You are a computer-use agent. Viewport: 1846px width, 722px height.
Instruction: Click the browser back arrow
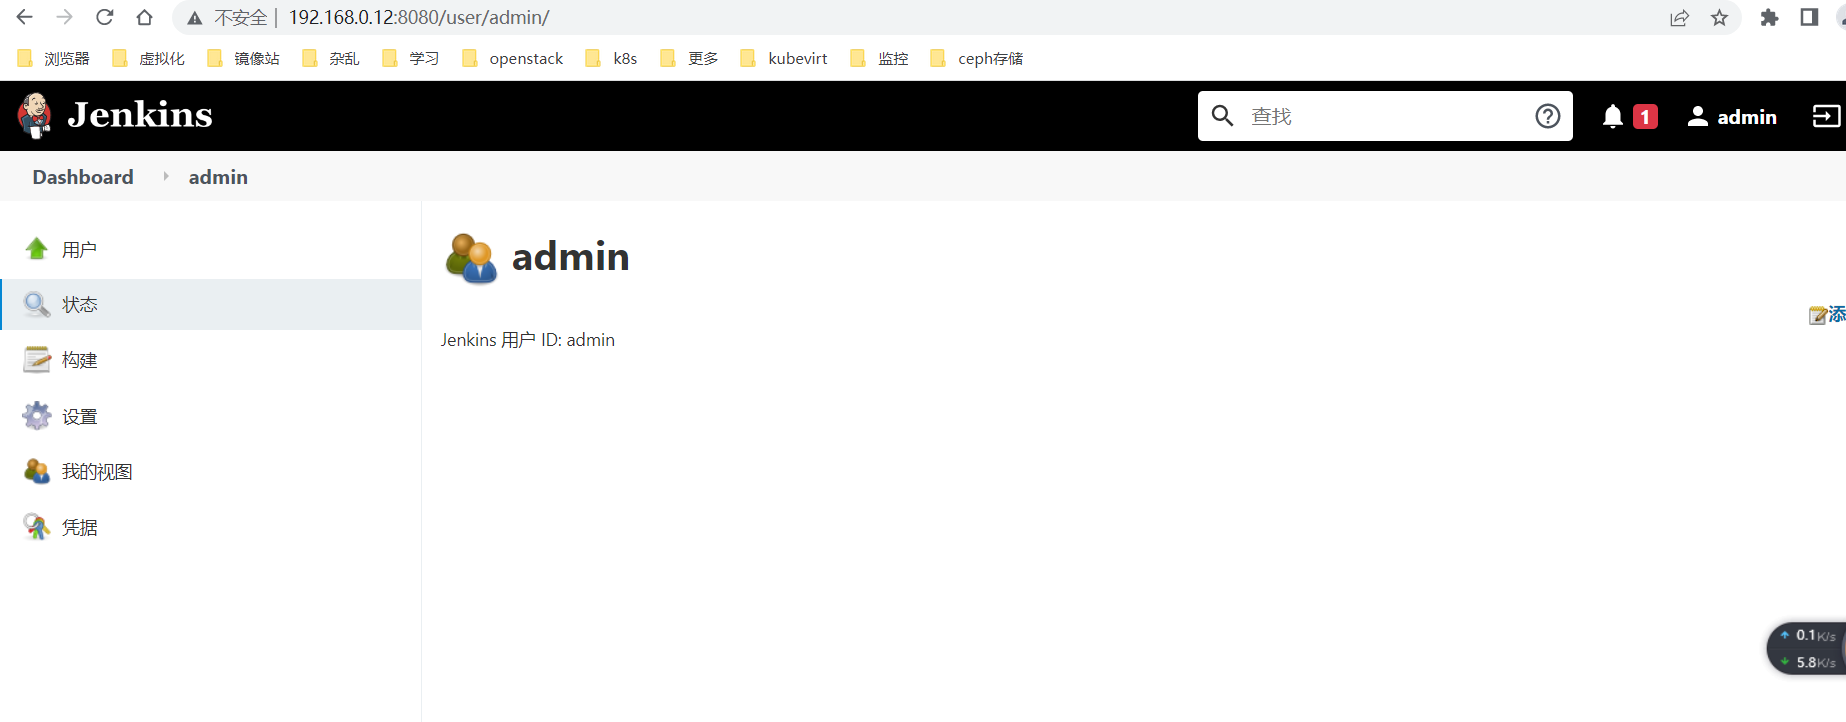[25, 17]
